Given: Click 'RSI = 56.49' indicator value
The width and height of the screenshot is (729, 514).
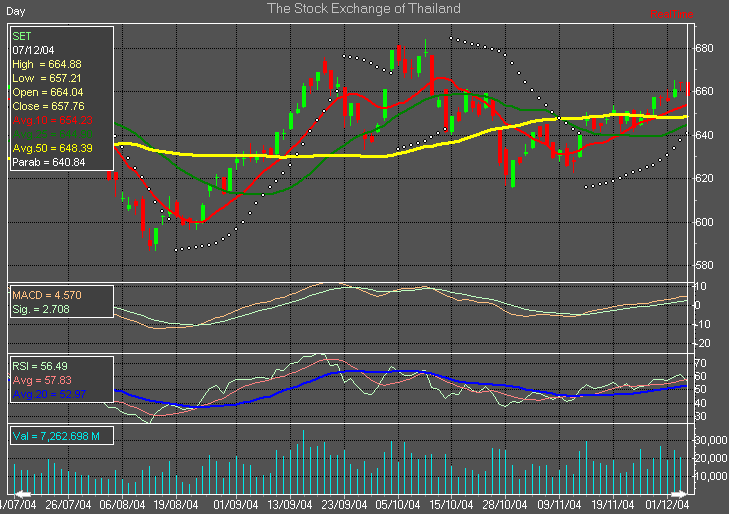Looking at the screenshot, I should (40, 366).
